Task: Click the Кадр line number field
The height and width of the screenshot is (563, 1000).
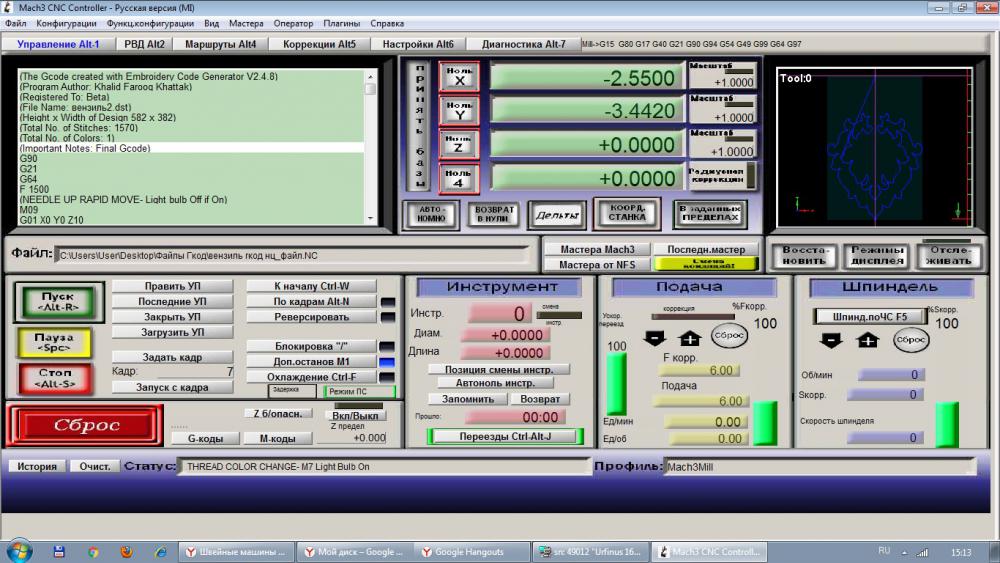Action: coord(196,371)
